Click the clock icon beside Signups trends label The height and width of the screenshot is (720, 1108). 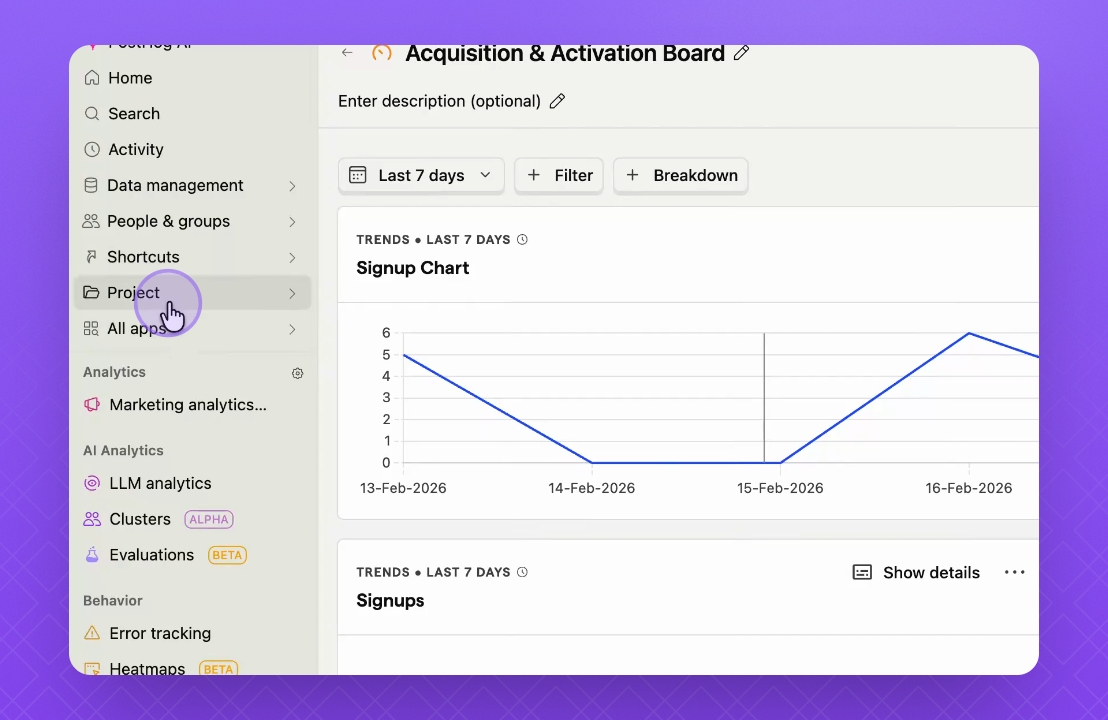click(522, 572)
